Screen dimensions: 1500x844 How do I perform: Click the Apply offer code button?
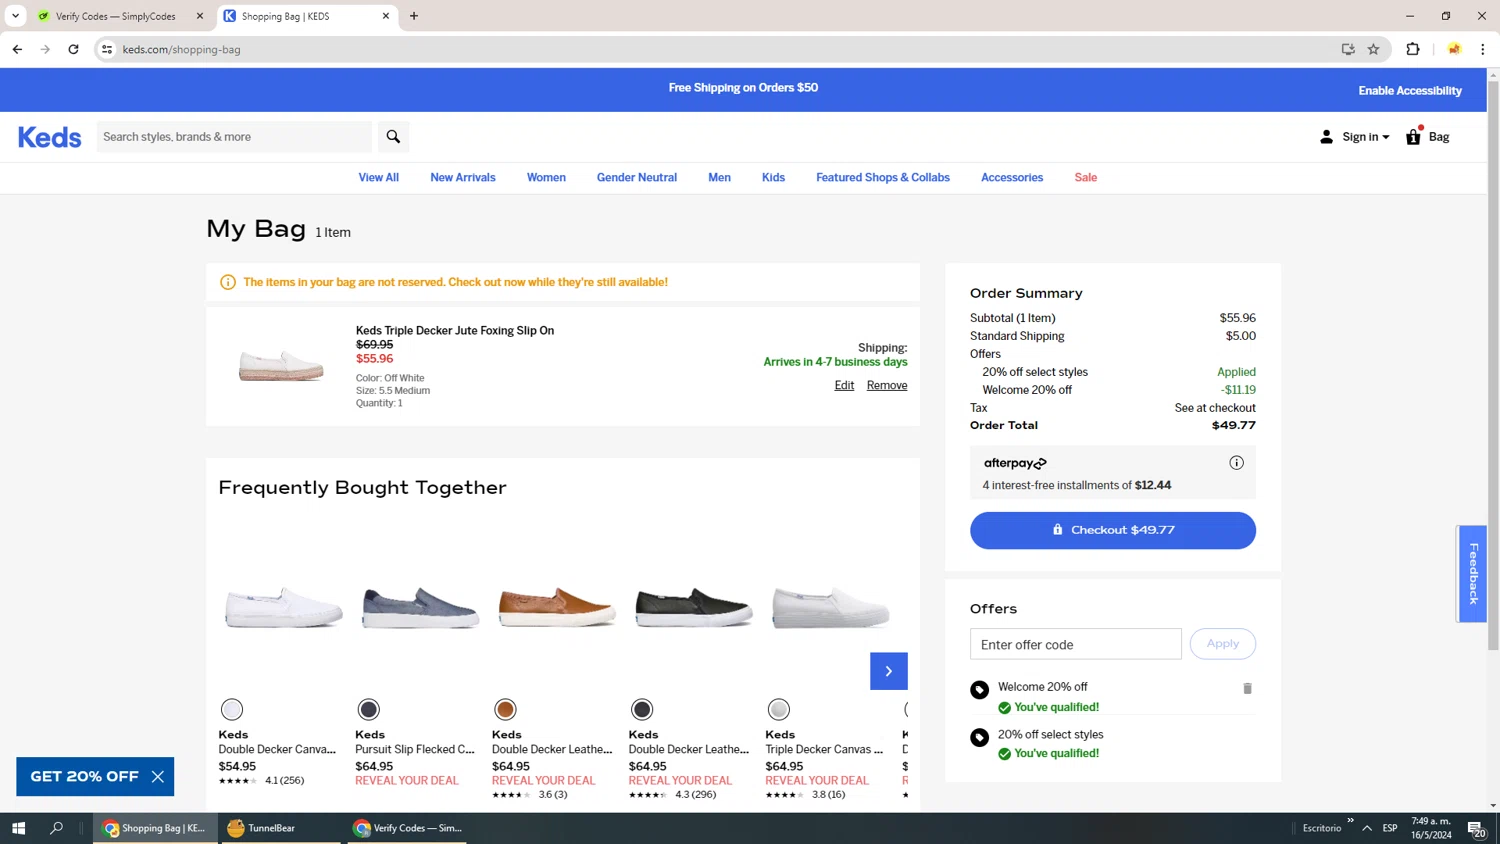click(1223, 644)
